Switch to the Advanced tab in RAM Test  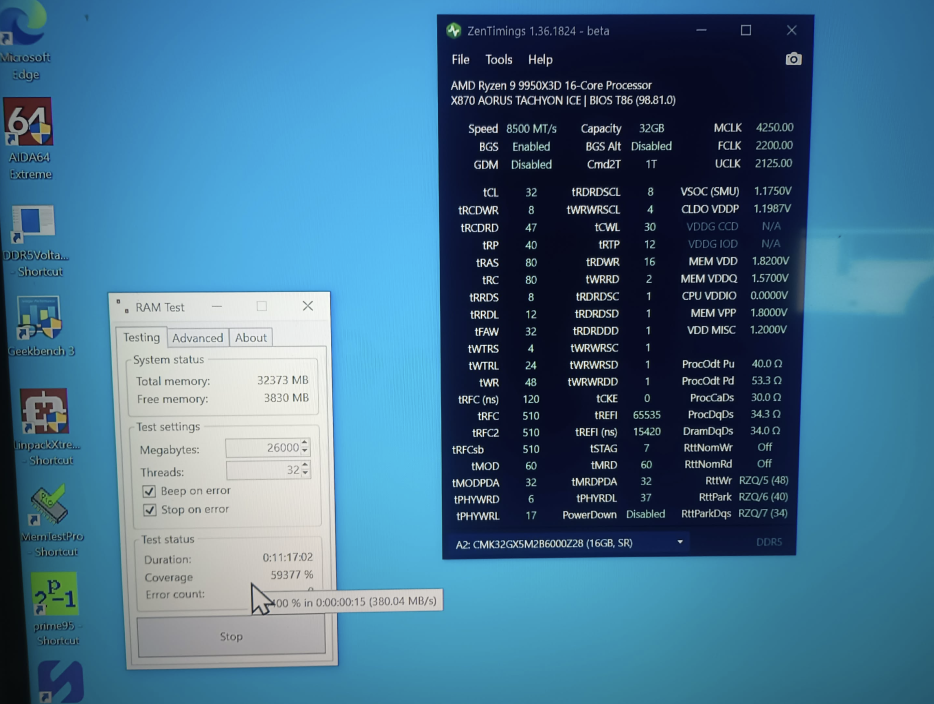[x=197, y=338]
